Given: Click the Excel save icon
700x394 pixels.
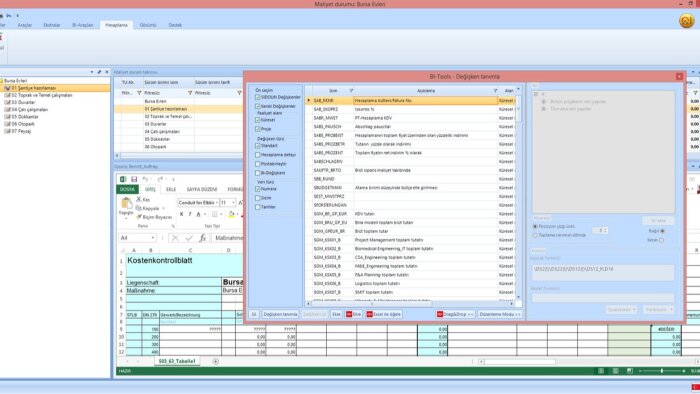Looking at the screenshot, I should tap(133, 179).
